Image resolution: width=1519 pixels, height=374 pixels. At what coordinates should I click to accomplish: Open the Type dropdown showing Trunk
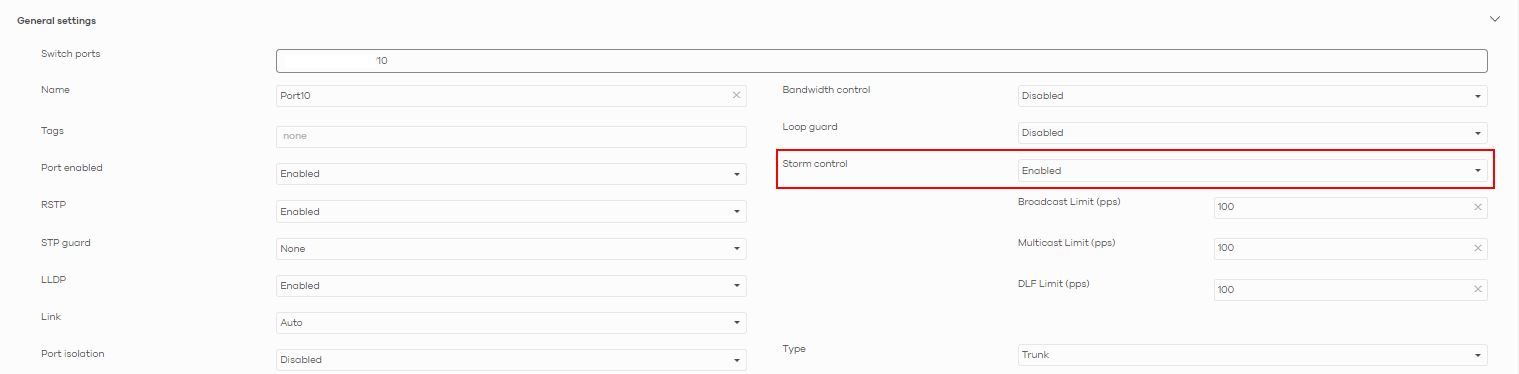tap(1252, 355)
